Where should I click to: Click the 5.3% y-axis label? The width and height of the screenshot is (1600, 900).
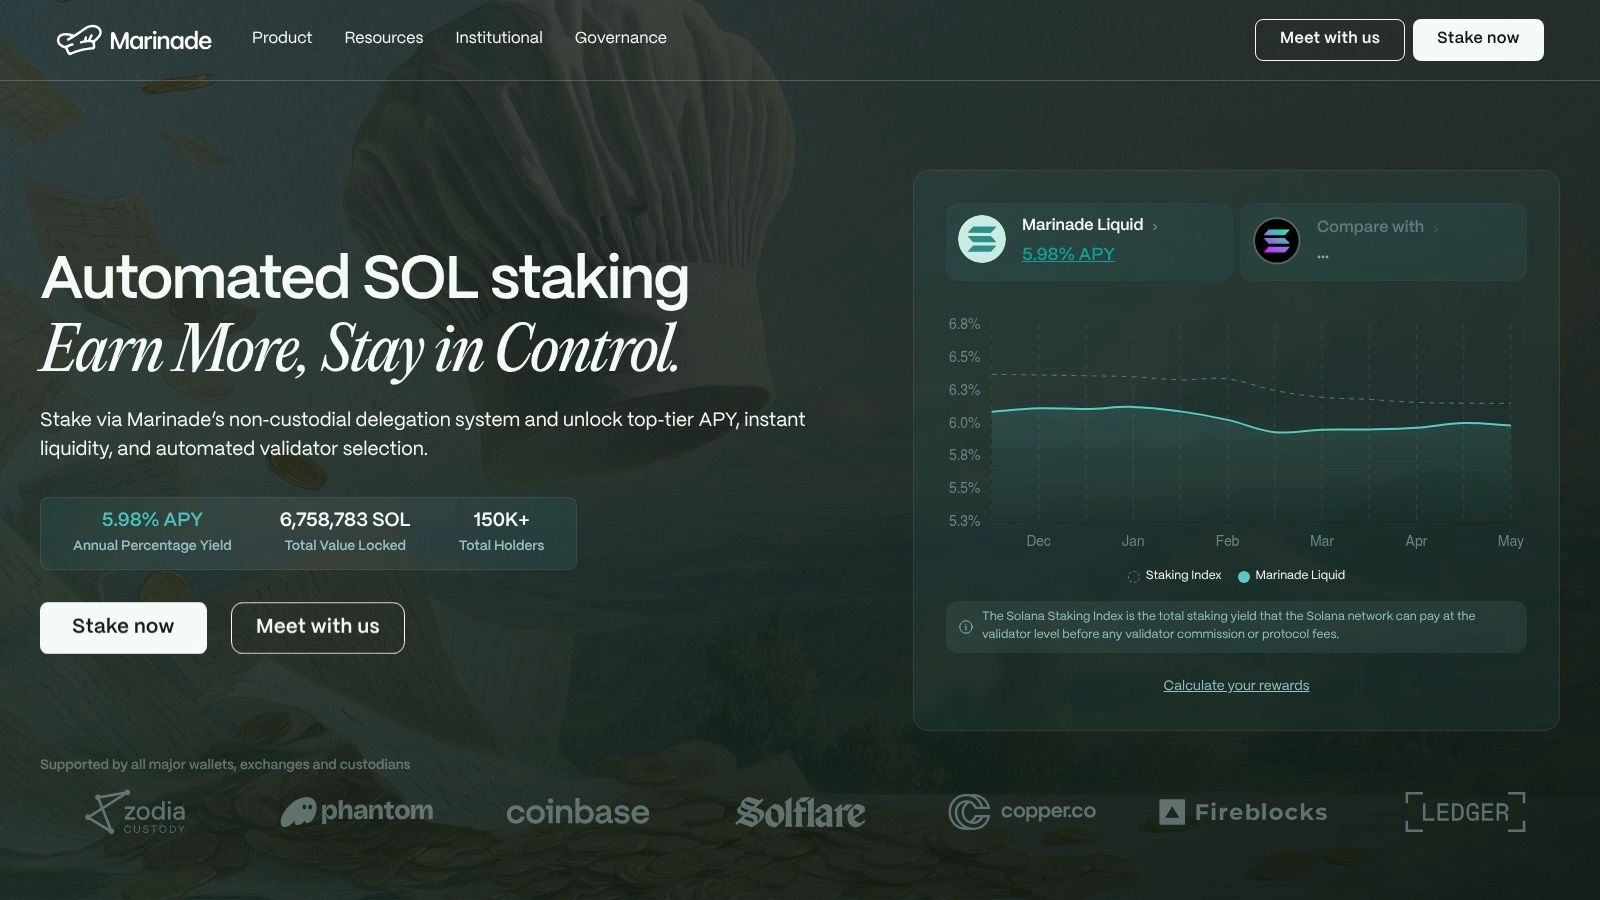pyautogui.click(x=964, y=521)
